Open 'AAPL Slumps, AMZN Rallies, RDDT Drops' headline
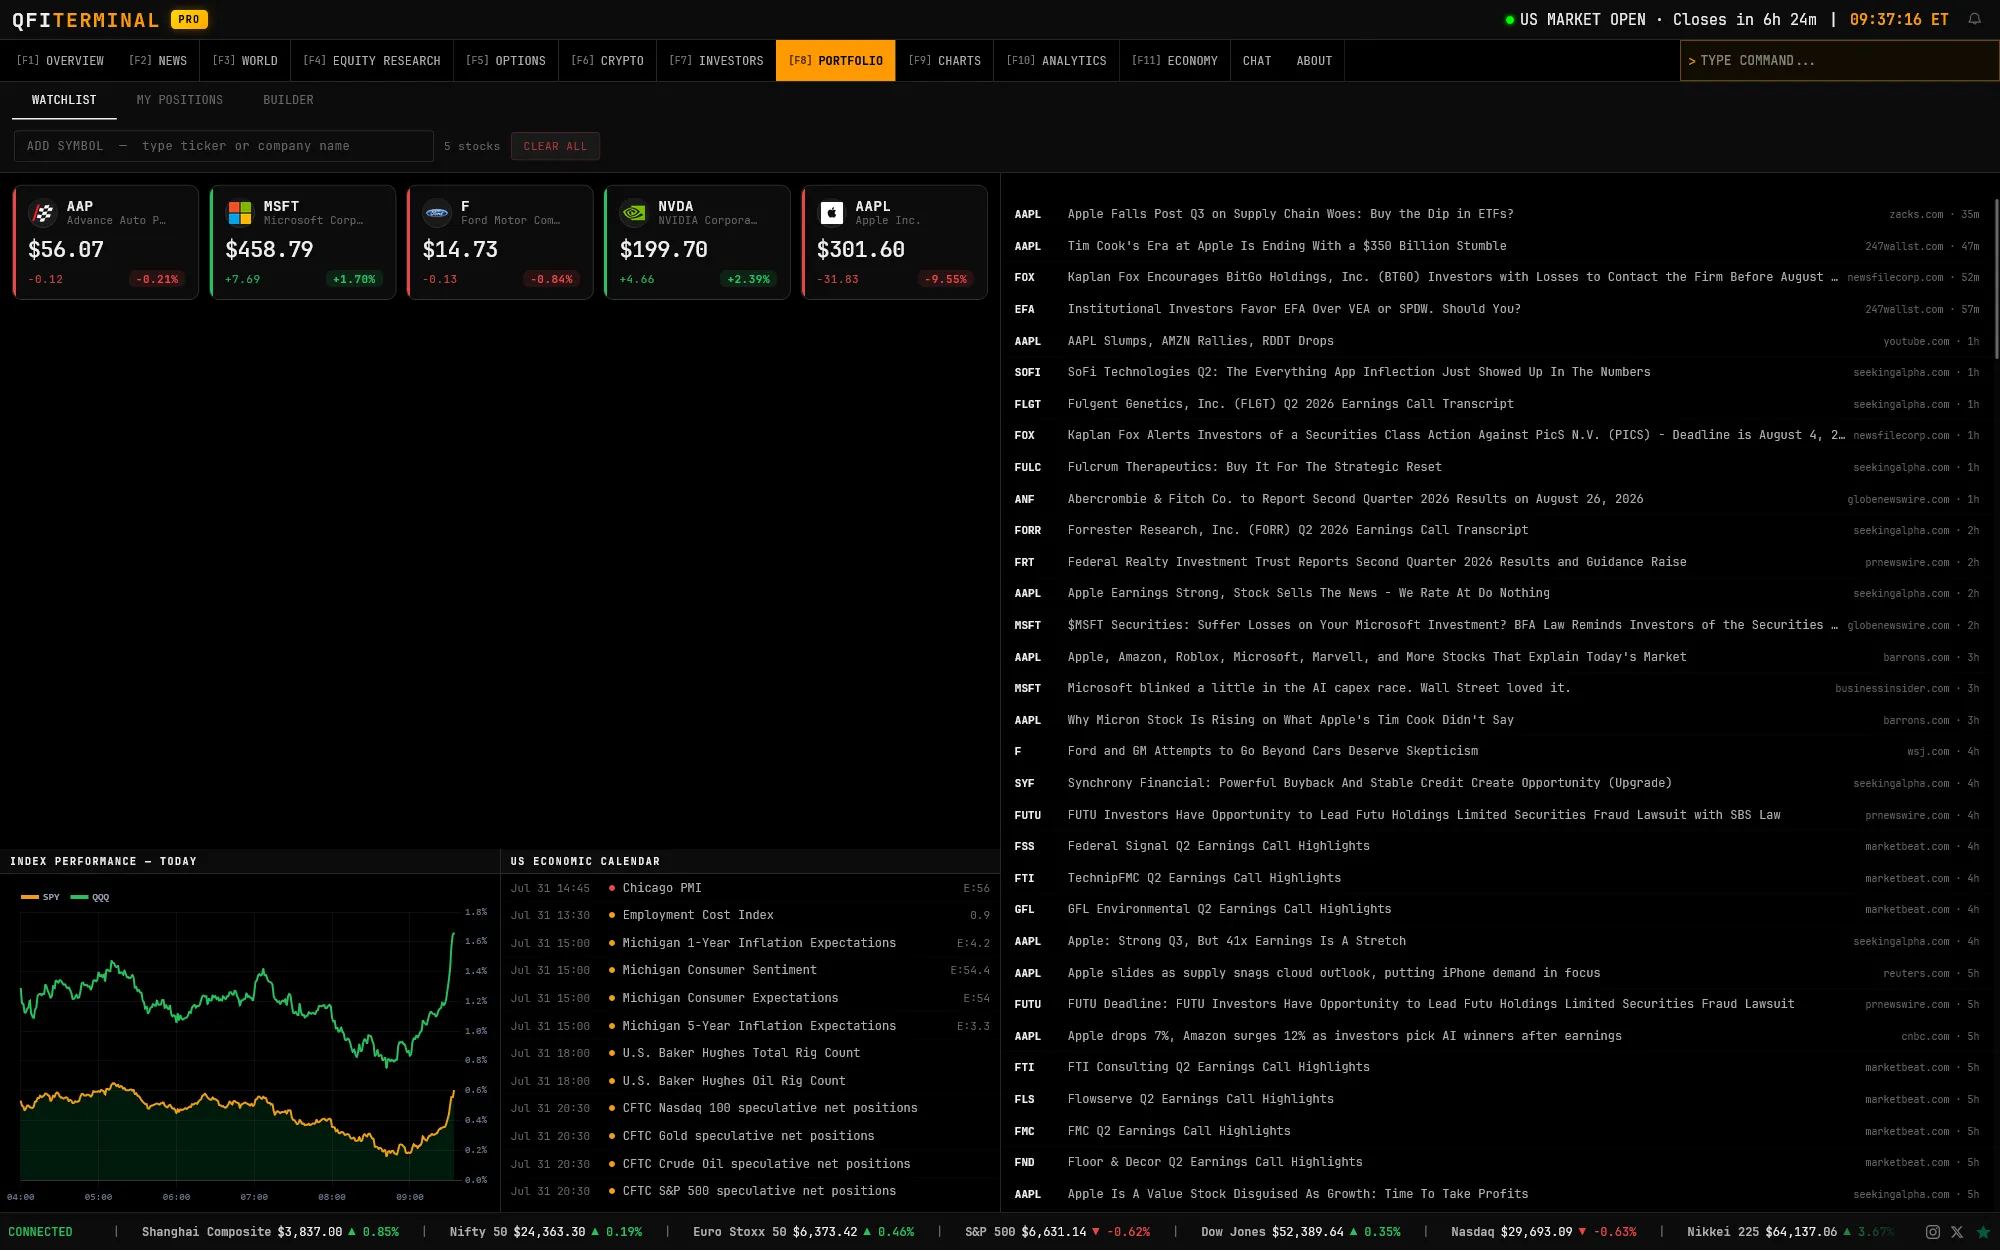 pos(1200,341)
